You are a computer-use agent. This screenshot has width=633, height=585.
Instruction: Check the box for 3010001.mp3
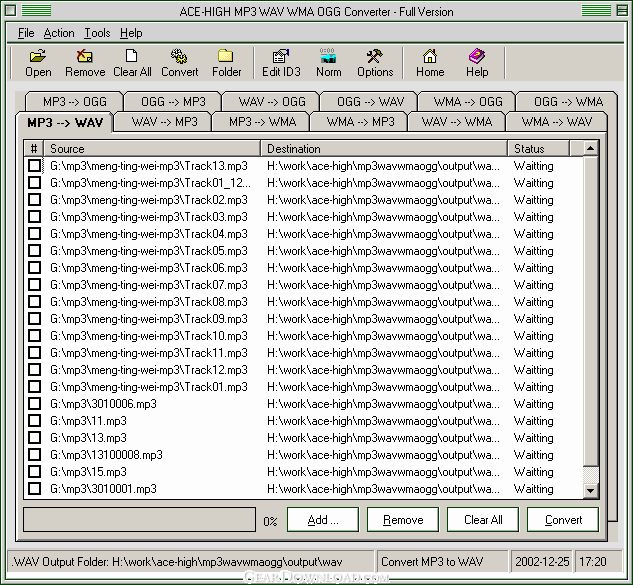click(x=35, y=489)
